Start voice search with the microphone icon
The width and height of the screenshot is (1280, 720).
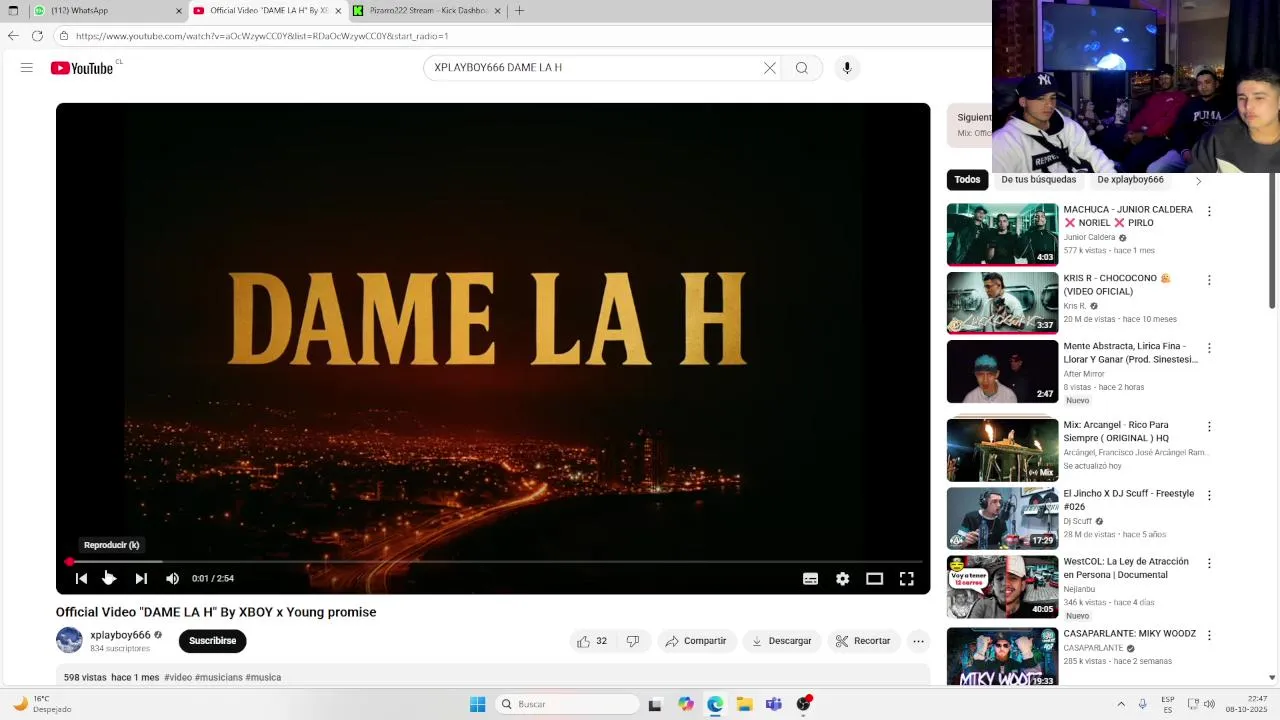pos(847,68)
